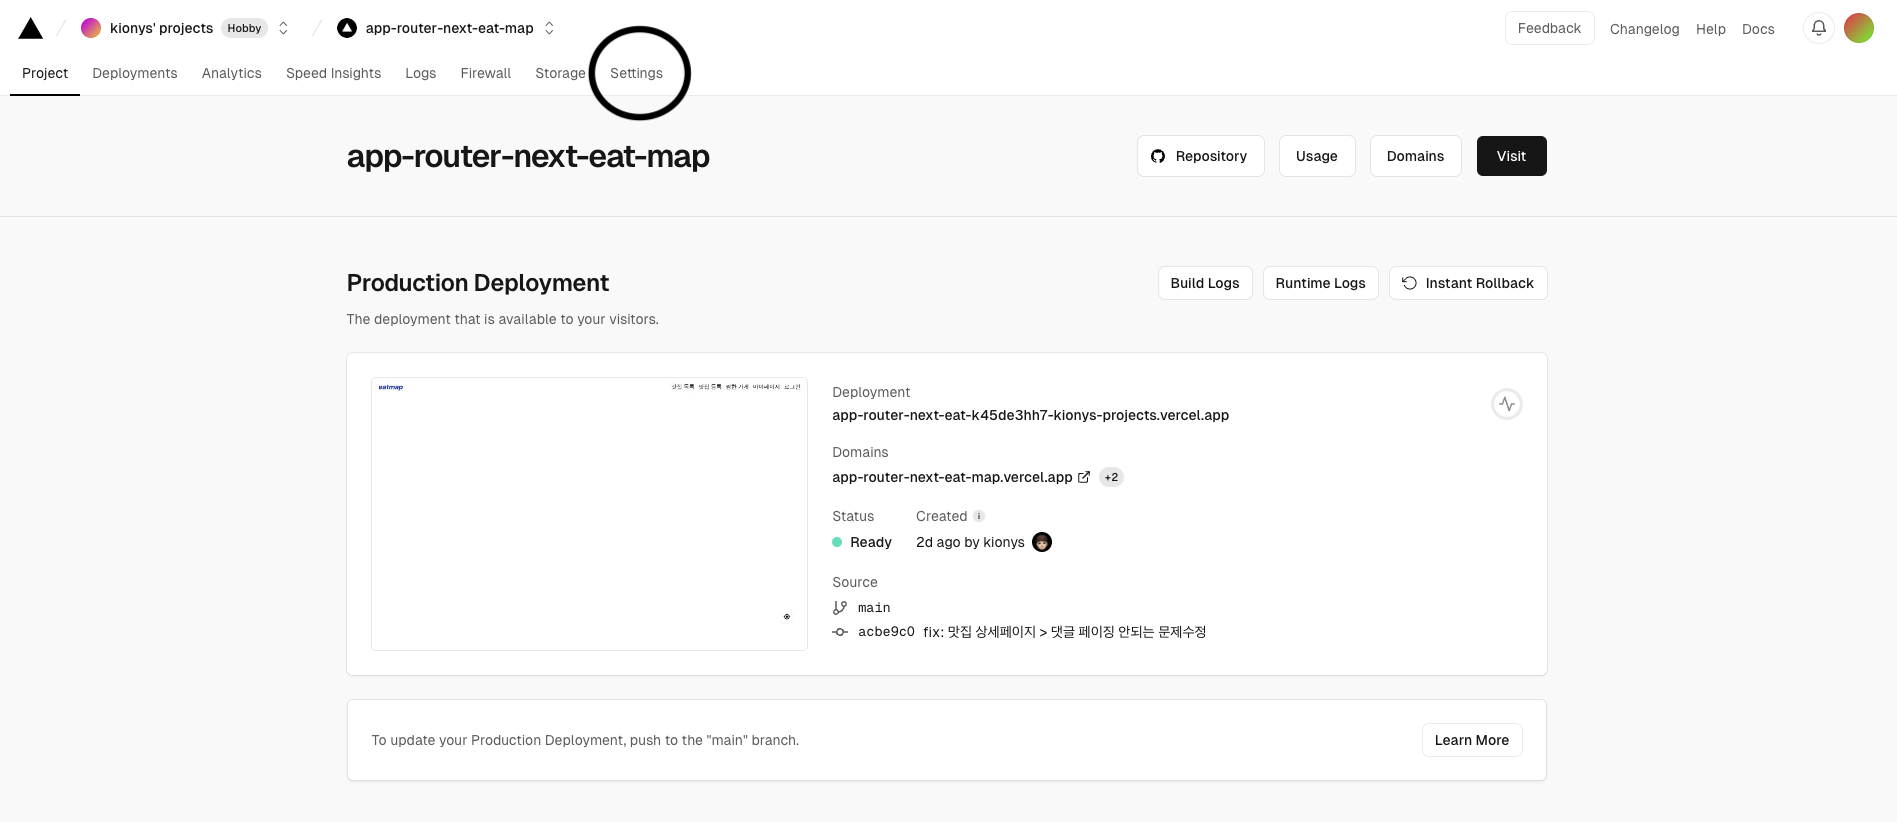Open the Speed Insights tab
The width and height of the screenshot is (1897, 822).
point(333,73)
